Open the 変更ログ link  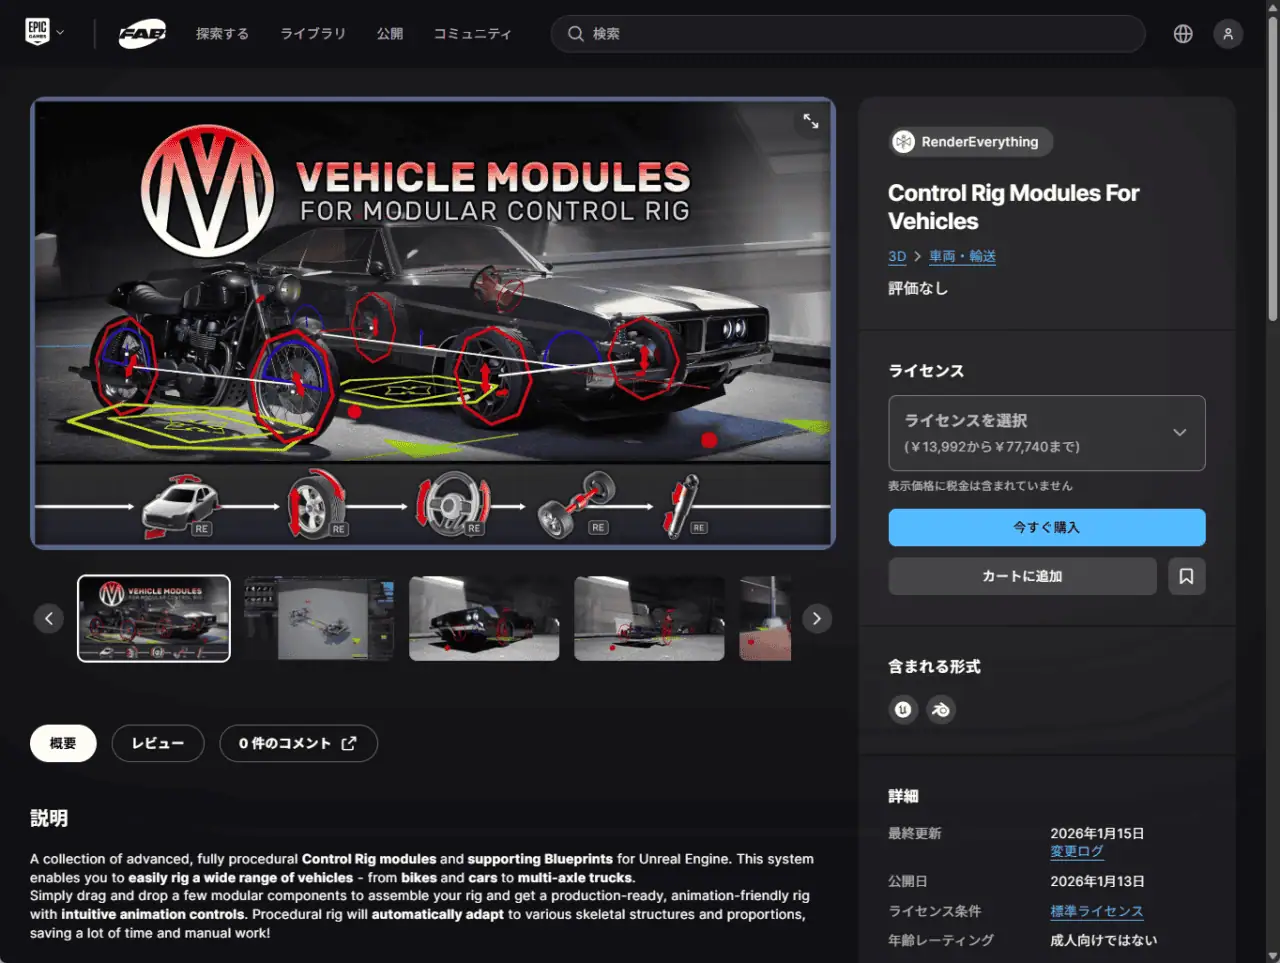[x=1076, y=851]
